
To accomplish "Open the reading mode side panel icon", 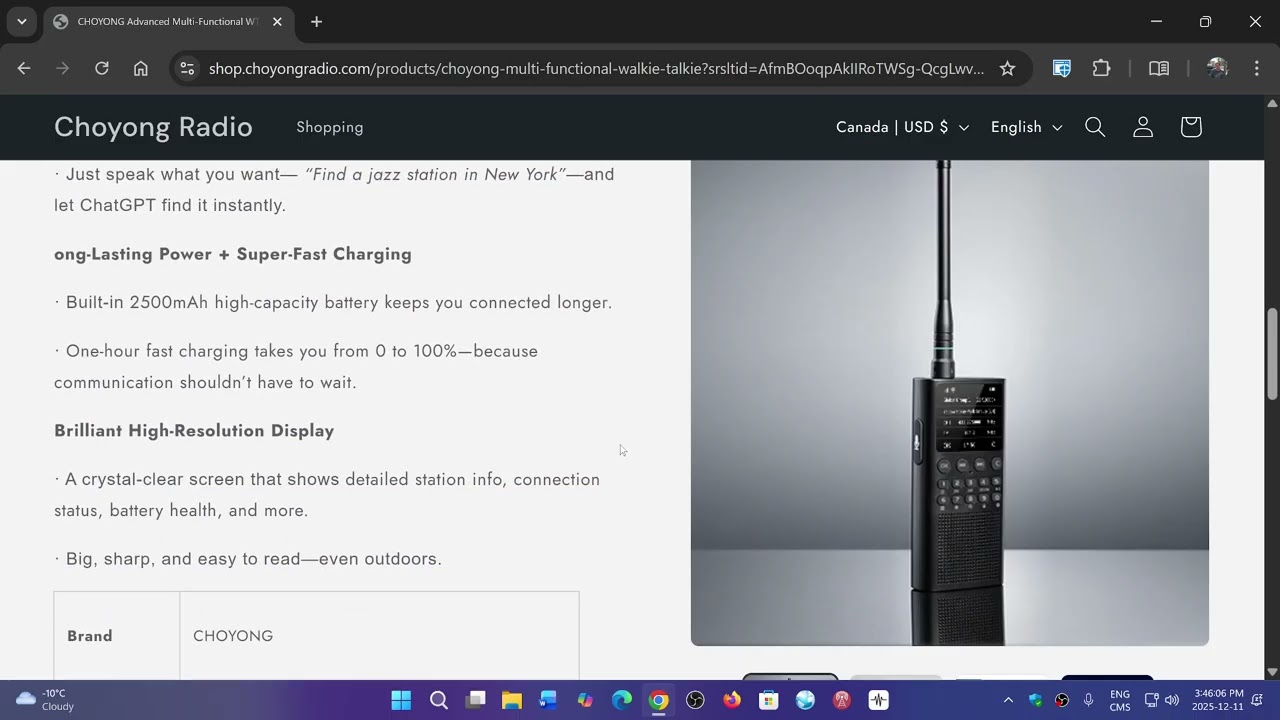I will click(1159, 68).
